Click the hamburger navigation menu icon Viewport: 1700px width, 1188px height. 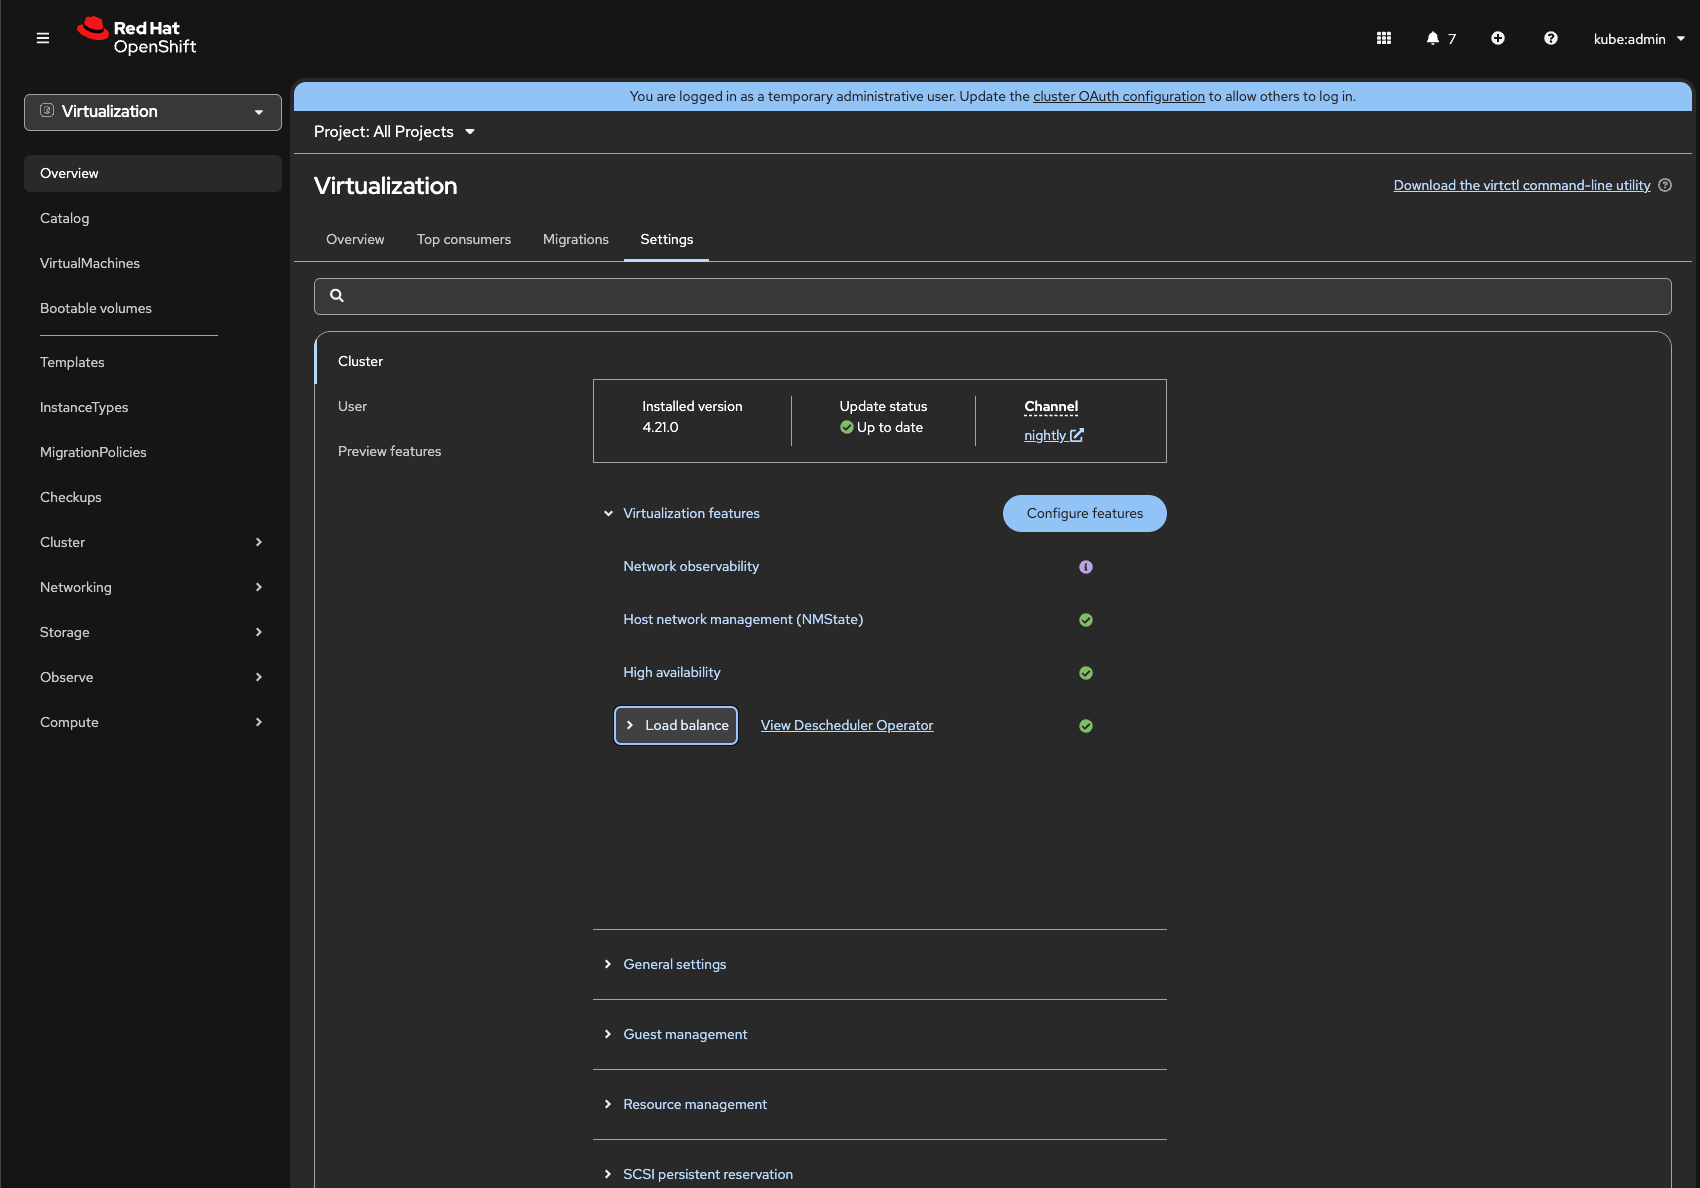click(43, 38)
